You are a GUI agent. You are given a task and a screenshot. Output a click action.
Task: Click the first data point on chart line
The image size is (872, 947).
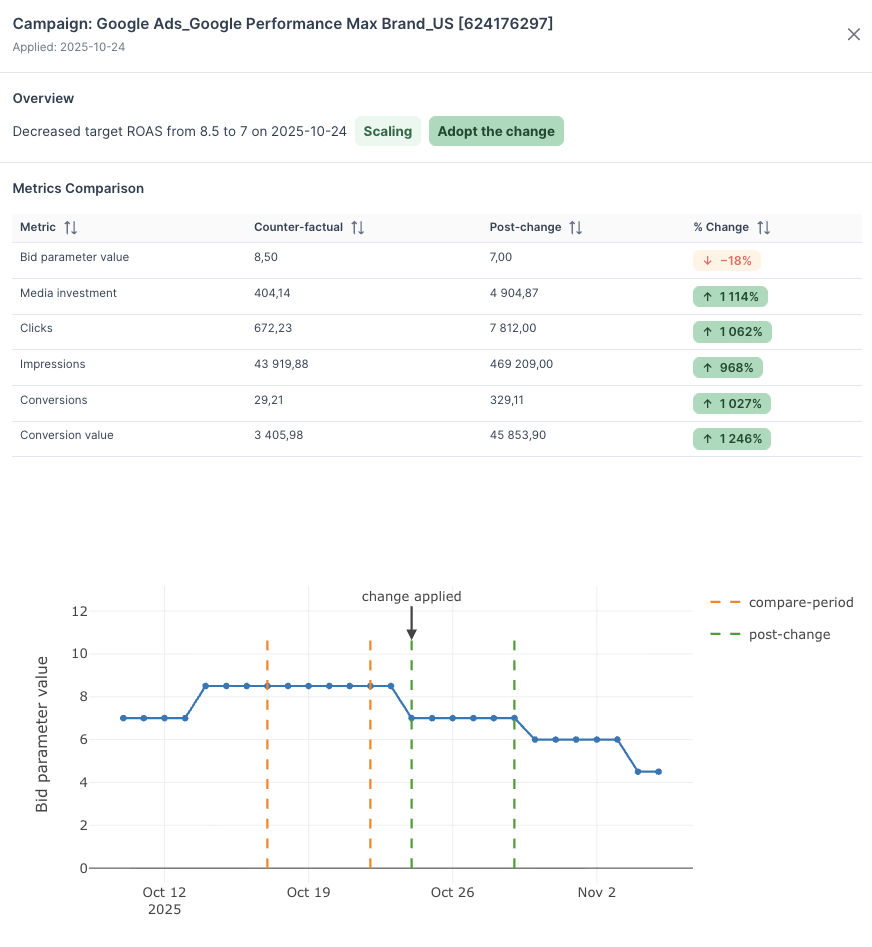tap(123, 718)
